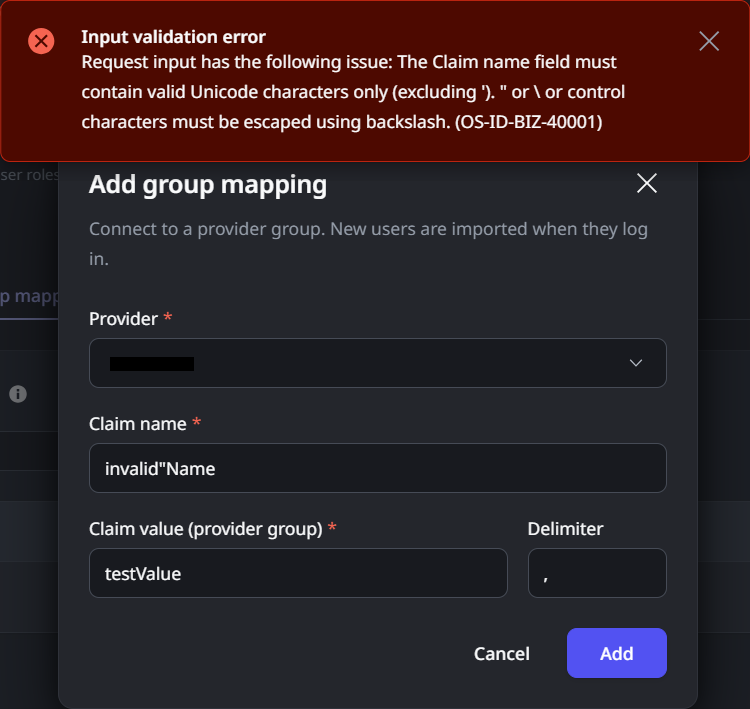Click the "Input validation error" heading

(173, 37)
